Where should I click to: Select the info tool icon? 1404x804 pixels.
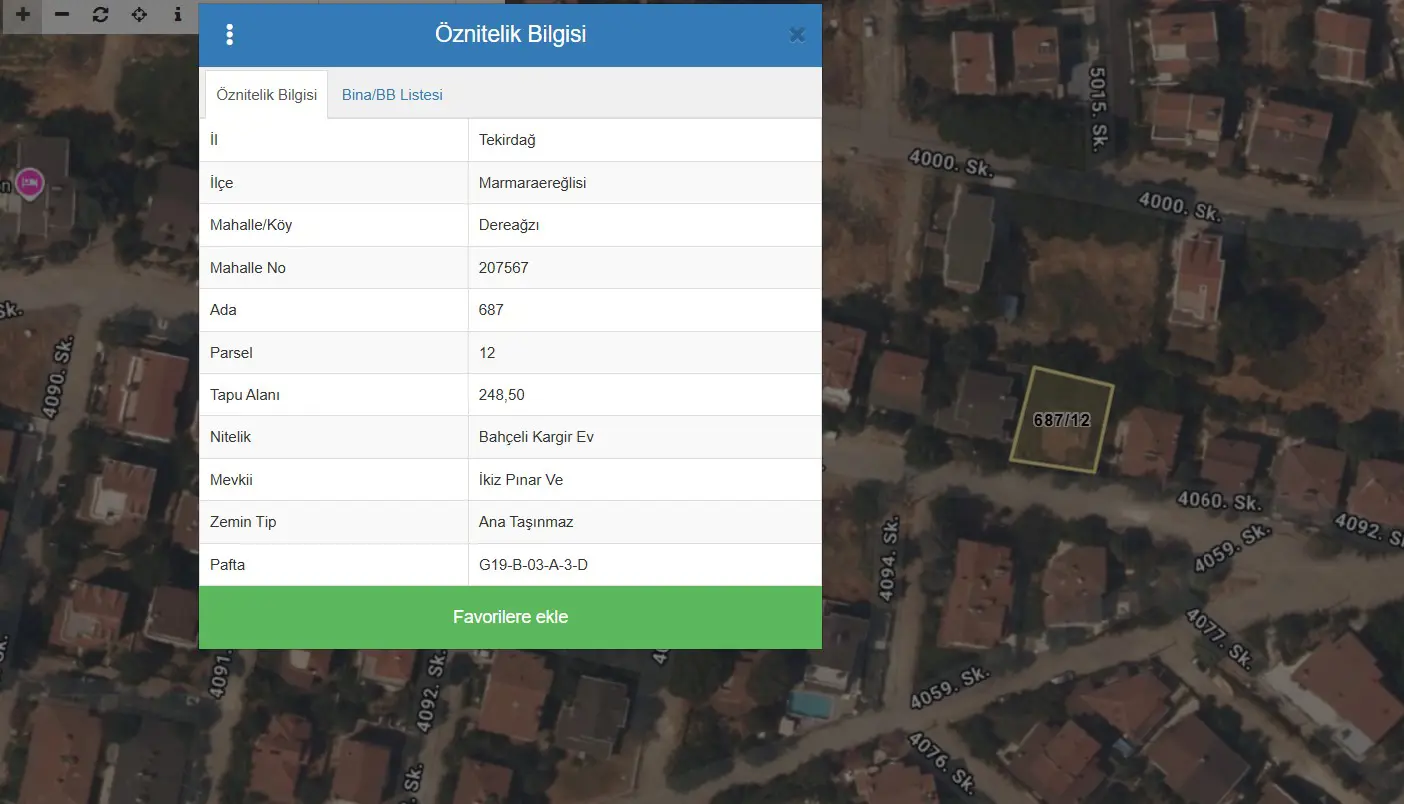pyautogui.click(x=178, y=15)
